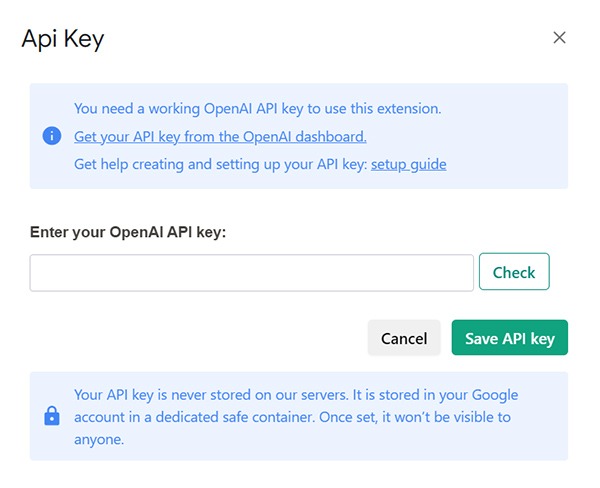Click the 'You need a working OpenAI API key' text

click(258, 109)
